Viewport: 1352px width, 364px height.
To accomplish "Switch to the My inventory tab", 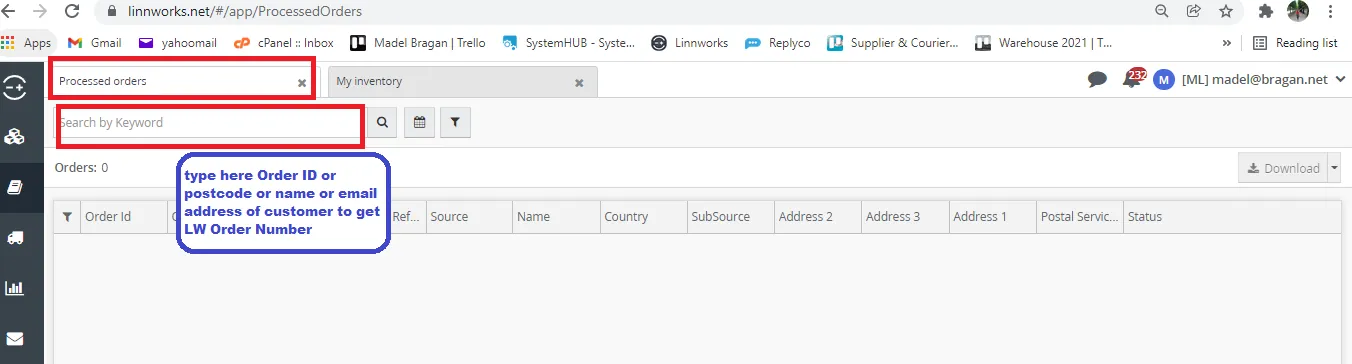I will pos(462,81).
